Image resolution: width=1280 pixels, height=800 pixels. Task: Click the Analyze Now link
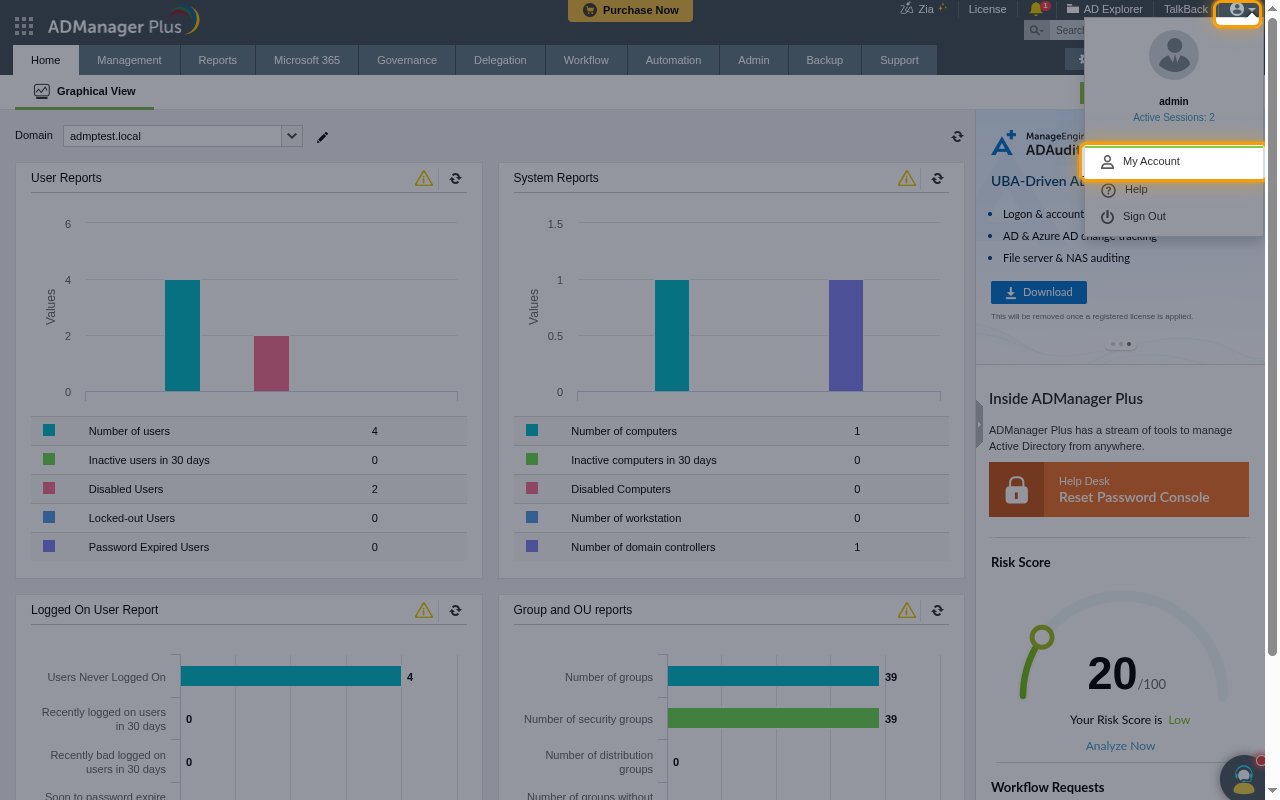pyautogui.click(x=1120, y=746)
